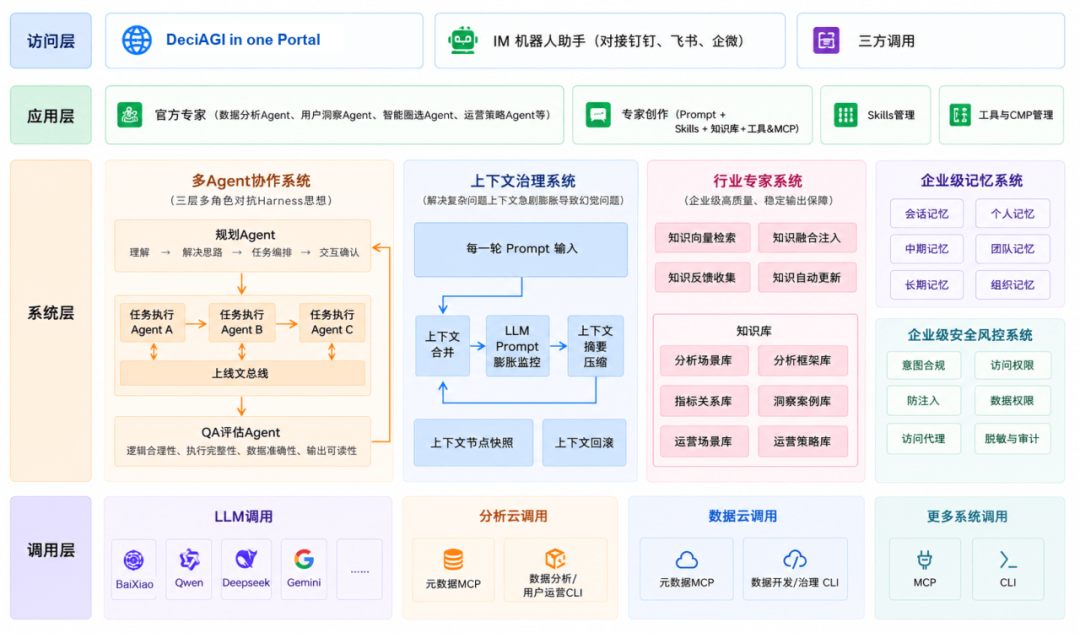Click the 行业专家系统 title

757,181
